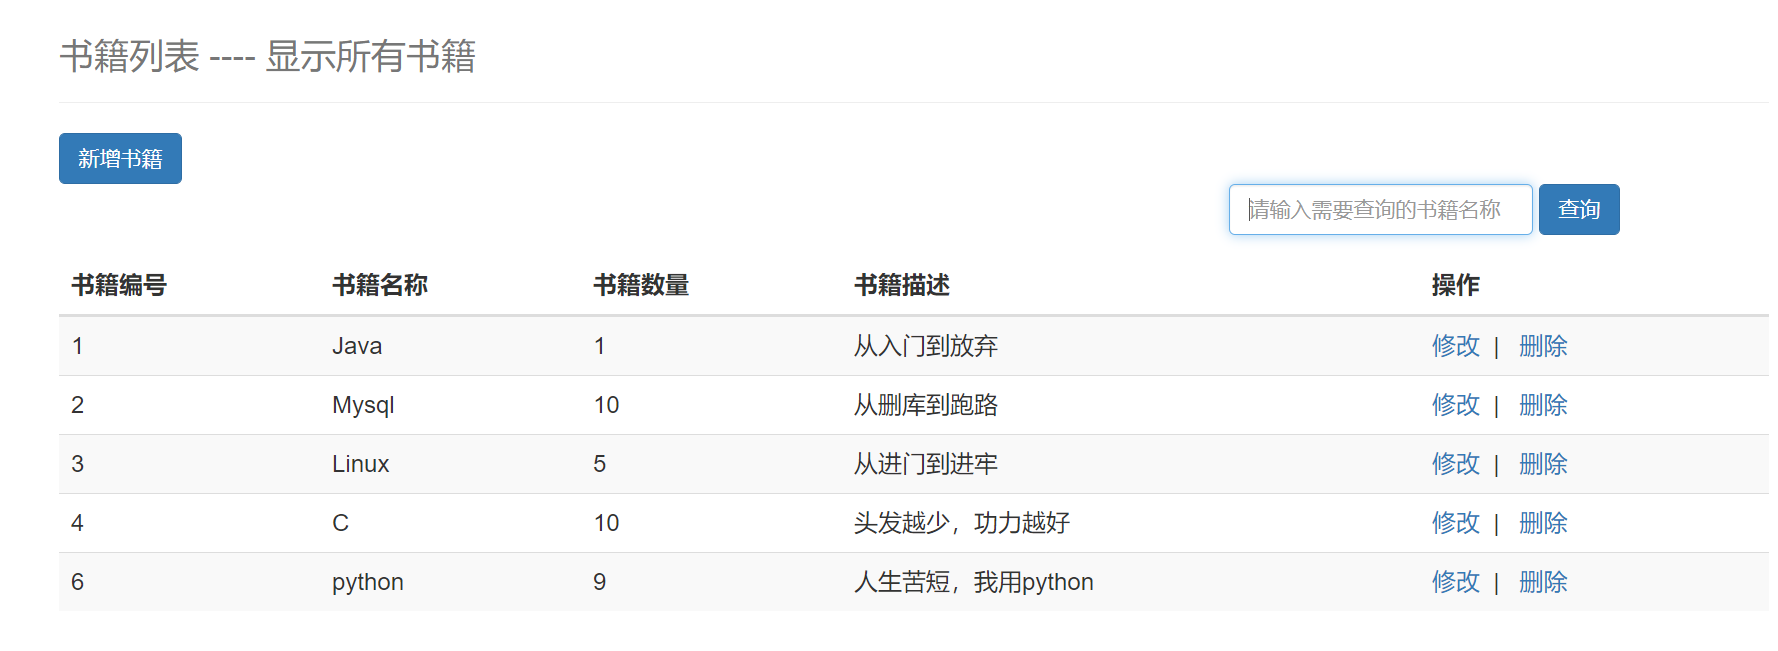Image resolution: width=1778 pixels, height=651 pixels.
Task: Focus the book name search field
Action: [1380, 209]
